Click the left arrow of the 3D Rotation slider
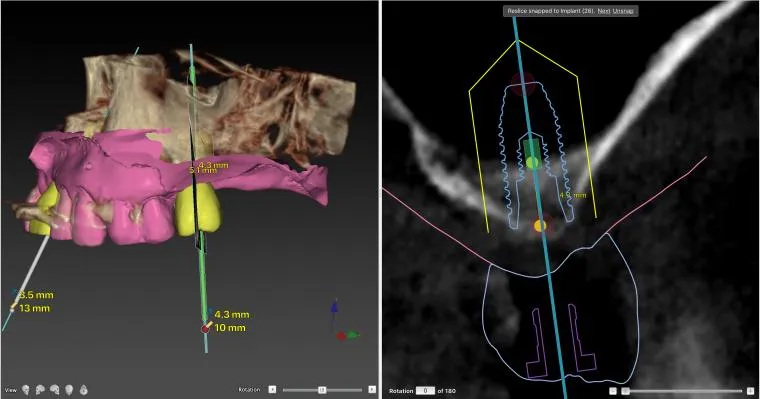Image resolution: width=760 pixels, height=399 pixels. click(x=272, y=389)
